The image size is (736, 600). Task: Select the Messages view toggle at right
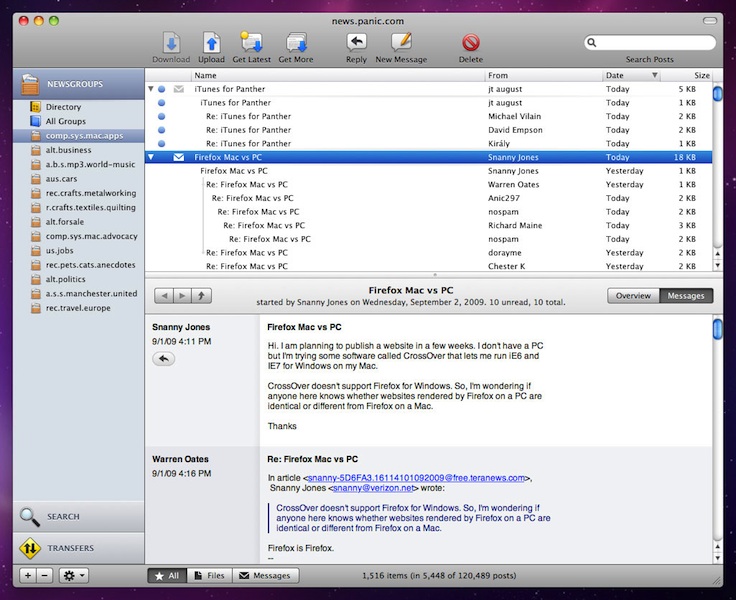click(x=686, y=296)
